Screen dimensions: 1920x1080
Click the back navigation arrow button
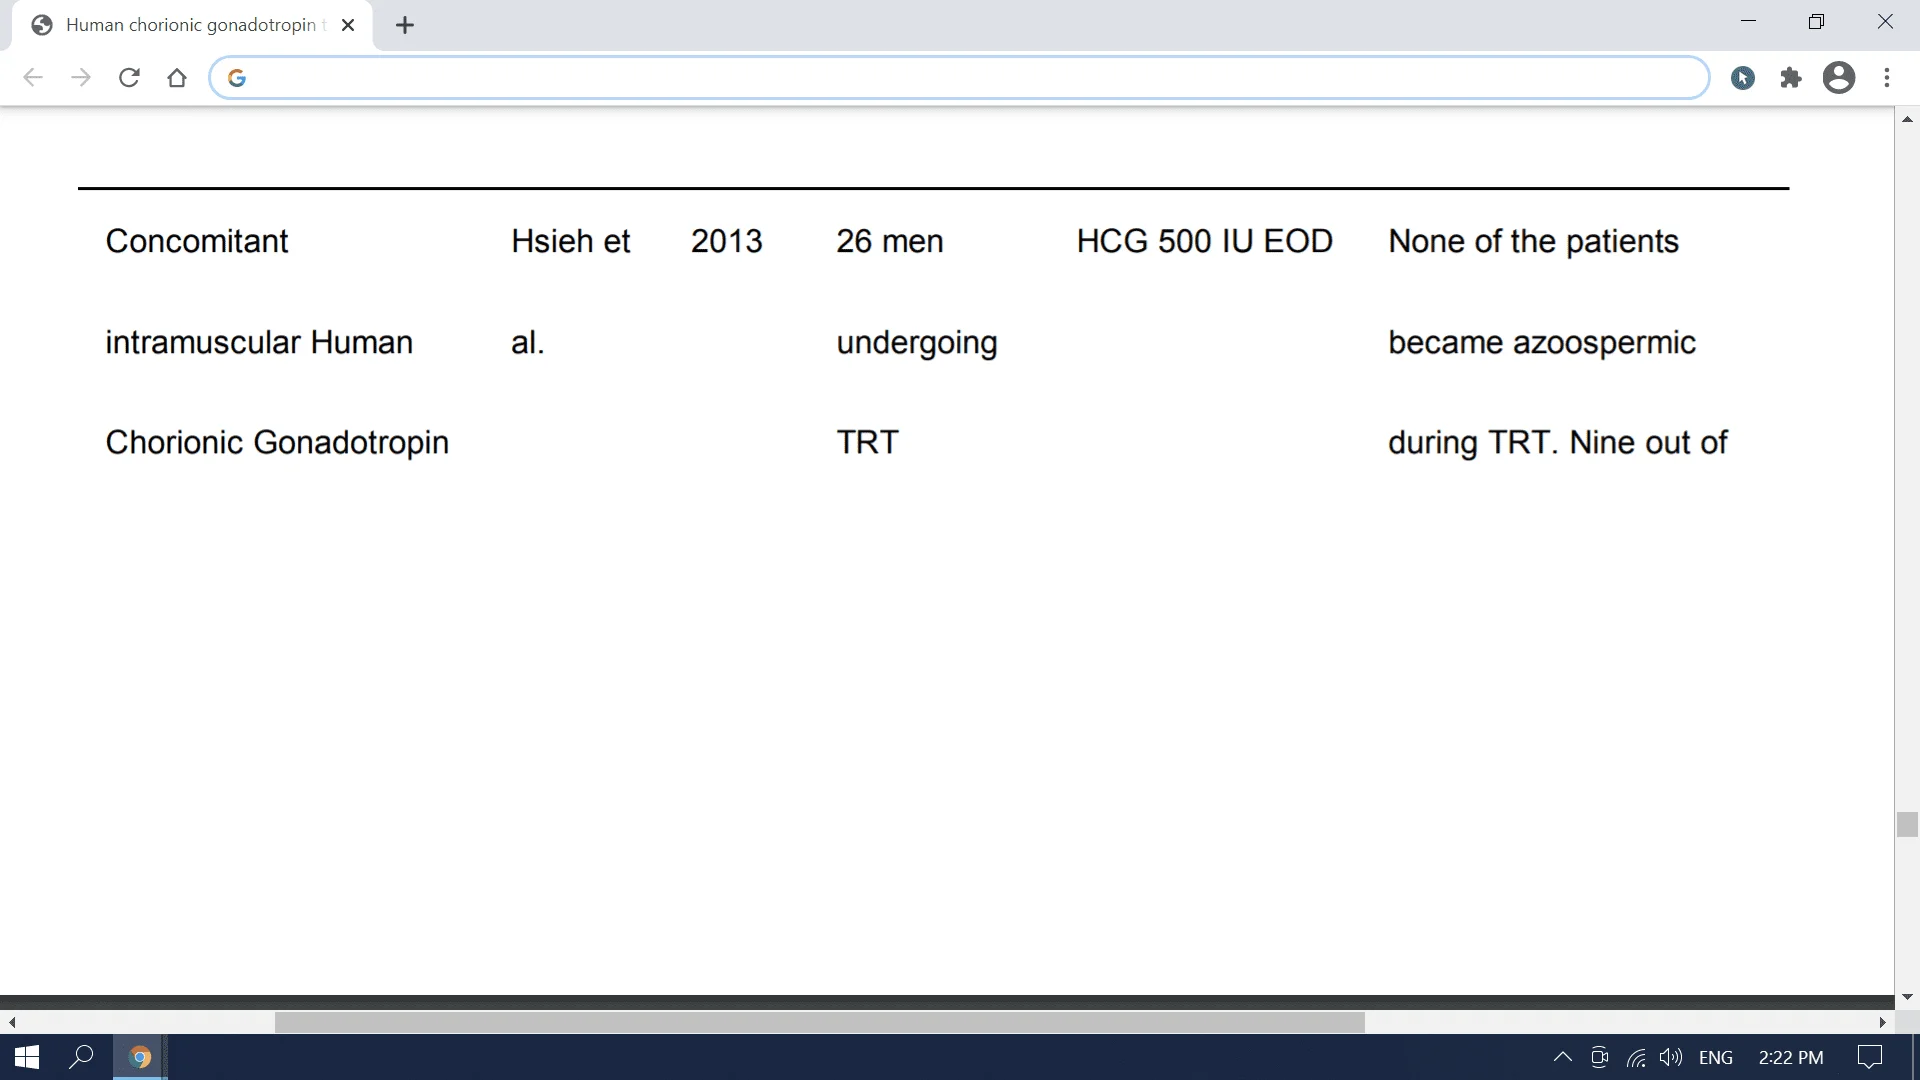click(32, 78)
